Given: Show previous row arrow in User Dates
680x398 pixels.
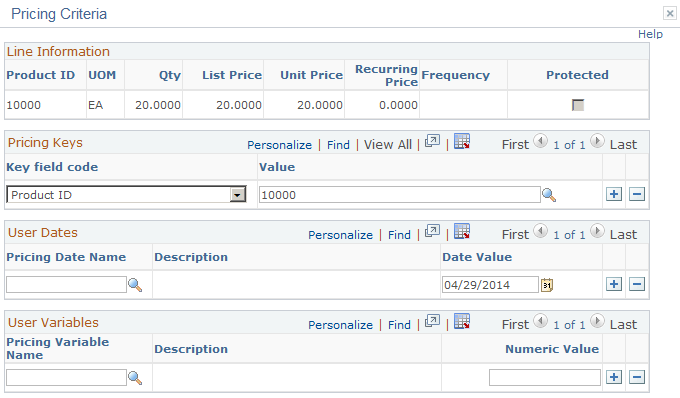Looking at the screenshot, I should click(540, 231).
